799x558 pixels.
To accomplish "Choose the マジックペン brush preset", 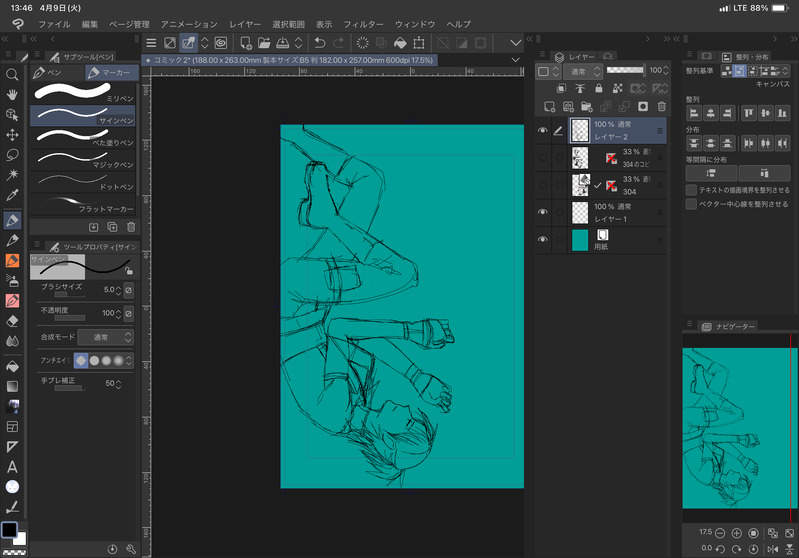I will [83, 158].
